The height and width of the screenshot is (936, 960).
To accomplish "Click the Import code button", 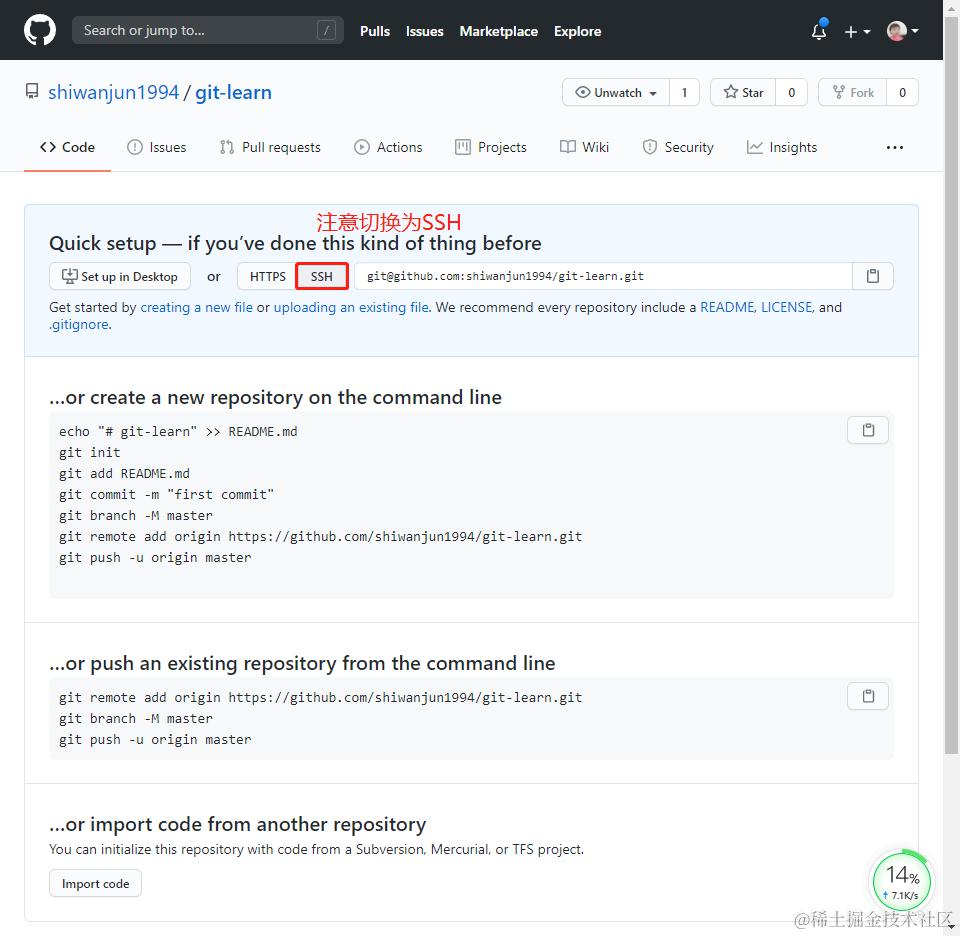I will [96, 884].
